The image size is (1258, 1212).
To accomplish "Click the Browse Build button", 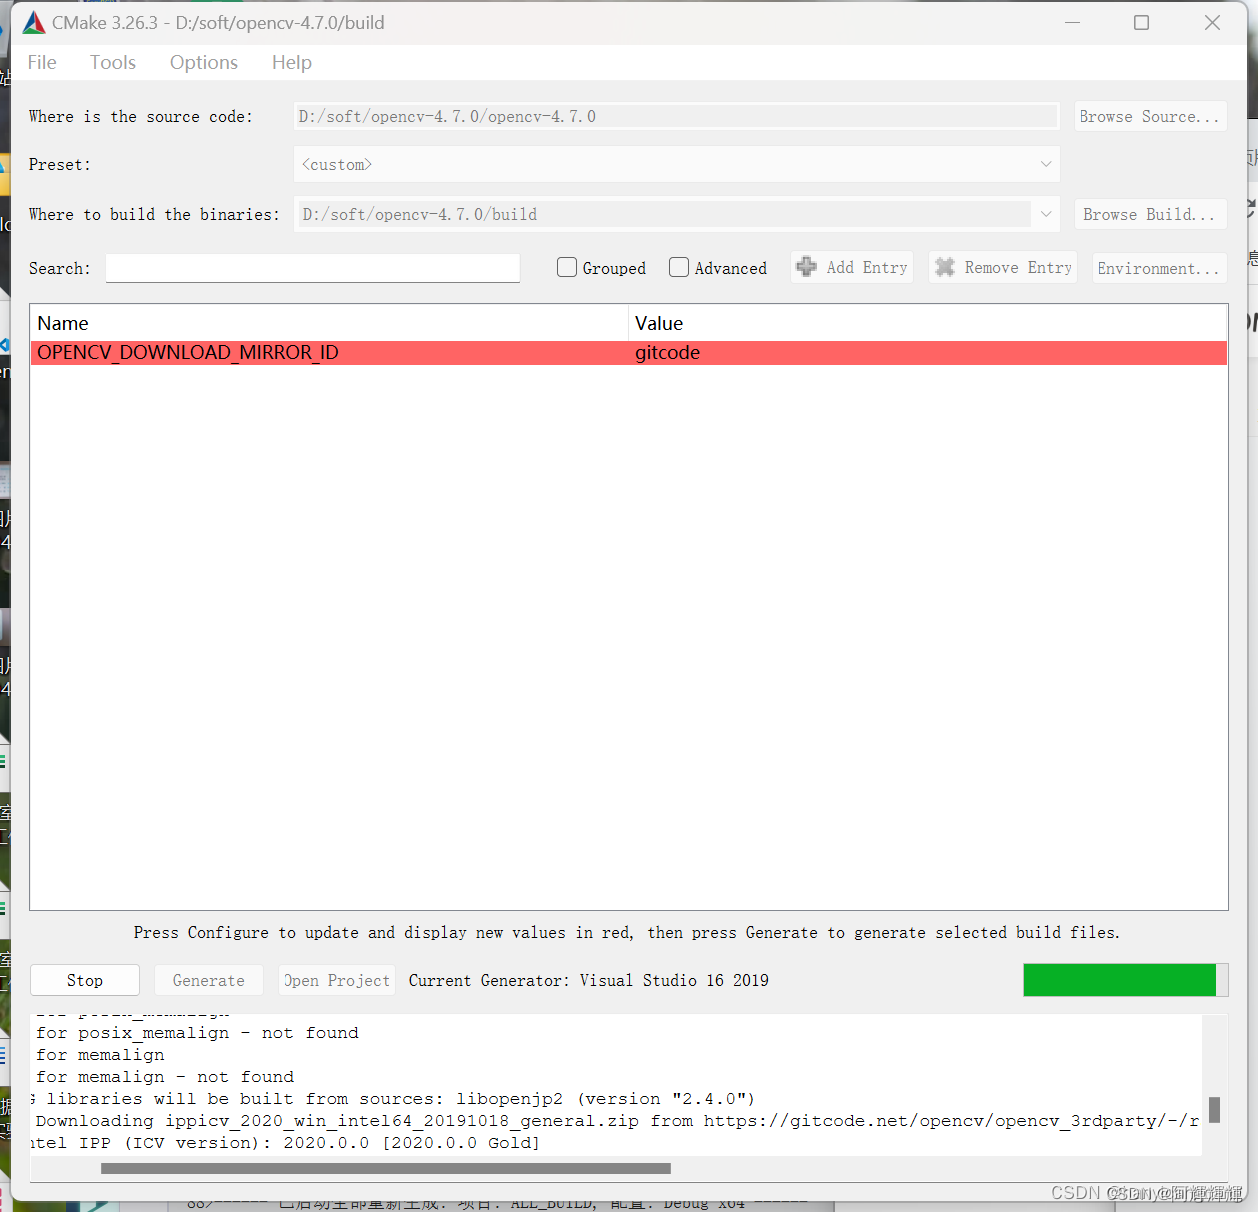I will point(1150,214).
